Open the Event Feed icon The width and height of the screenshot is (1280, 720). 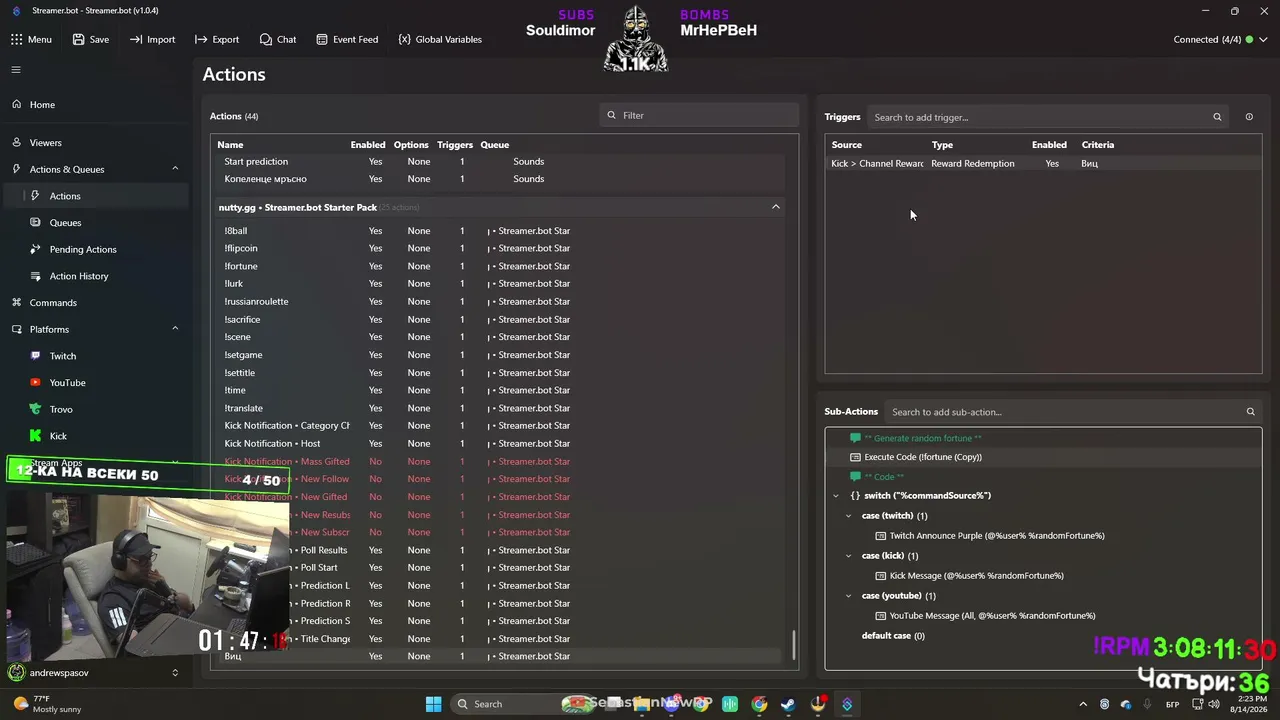tap(322, 39)
